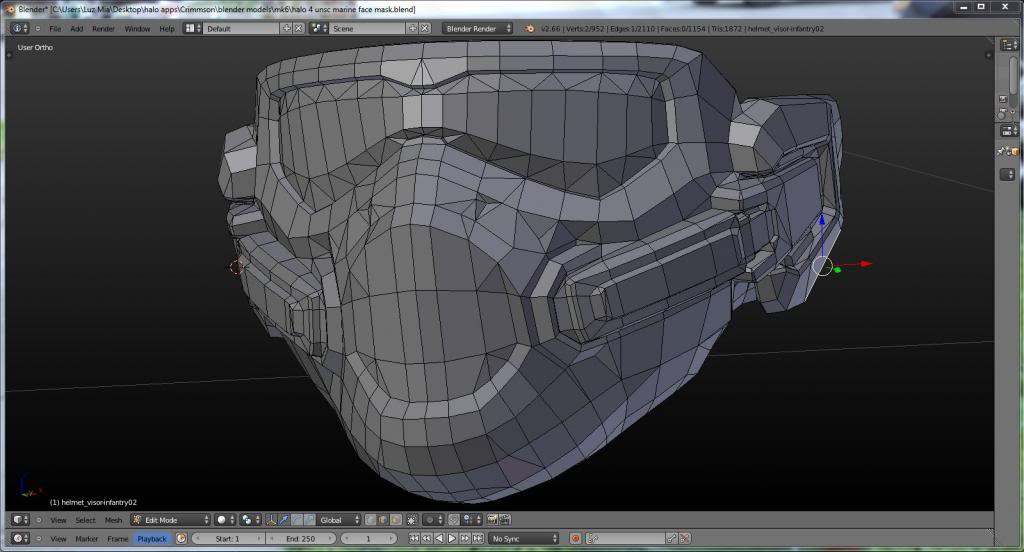Open the Global transform orientation dropdown
The width and height of the screenshot is (1024, 552).
click(x=338, y=520)
